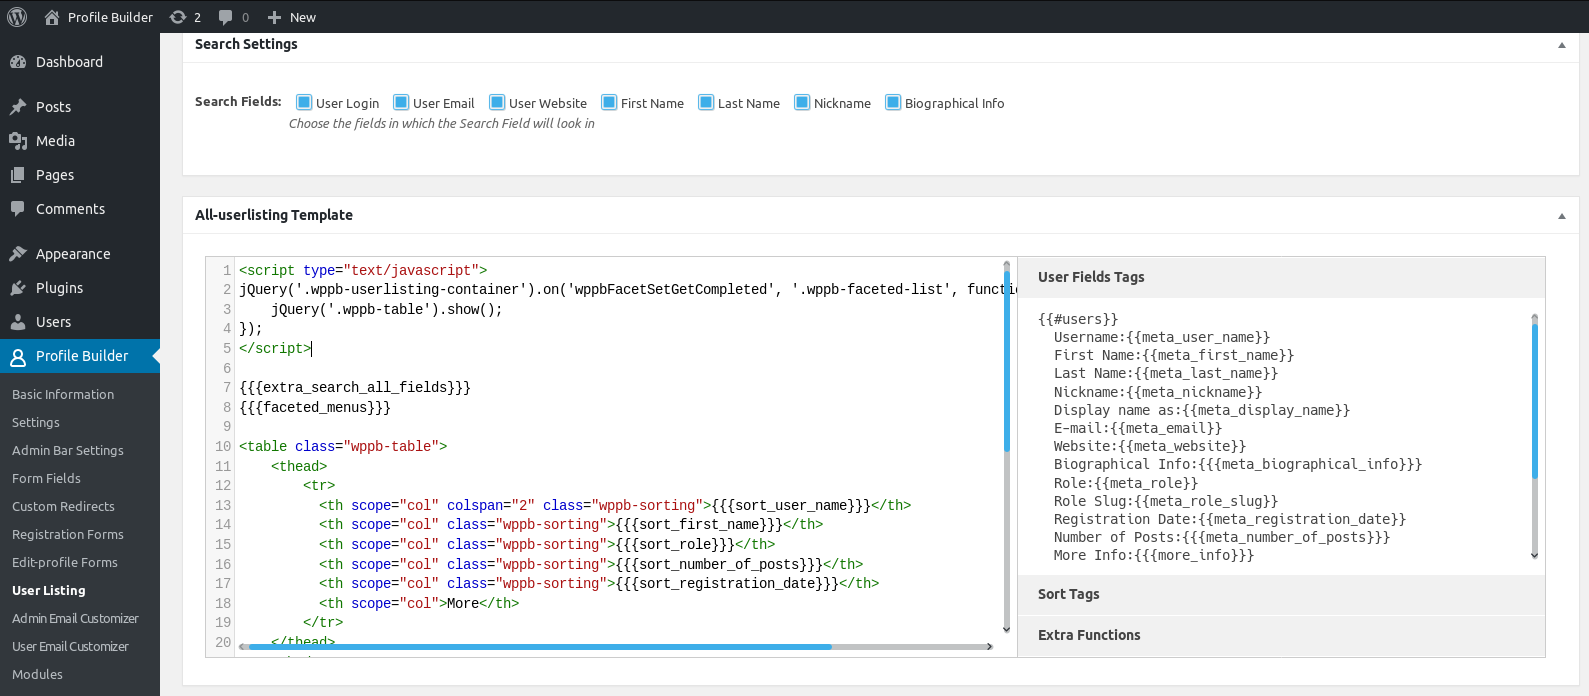Click the User Fields Tags vertical scrollbar

[x=1534, y=400]
